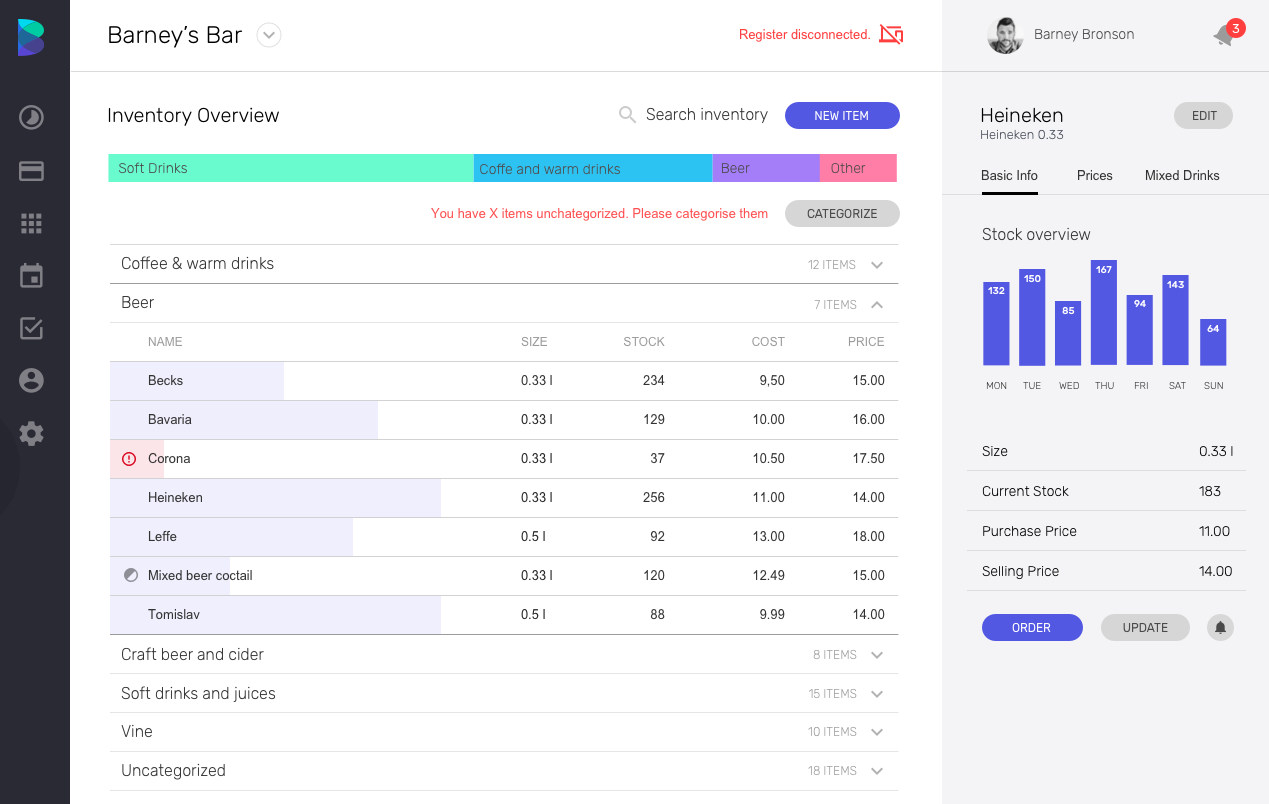Click the ORDER button
The width and height of the screenshot is (1269, 804).
tap(1031, 628)
